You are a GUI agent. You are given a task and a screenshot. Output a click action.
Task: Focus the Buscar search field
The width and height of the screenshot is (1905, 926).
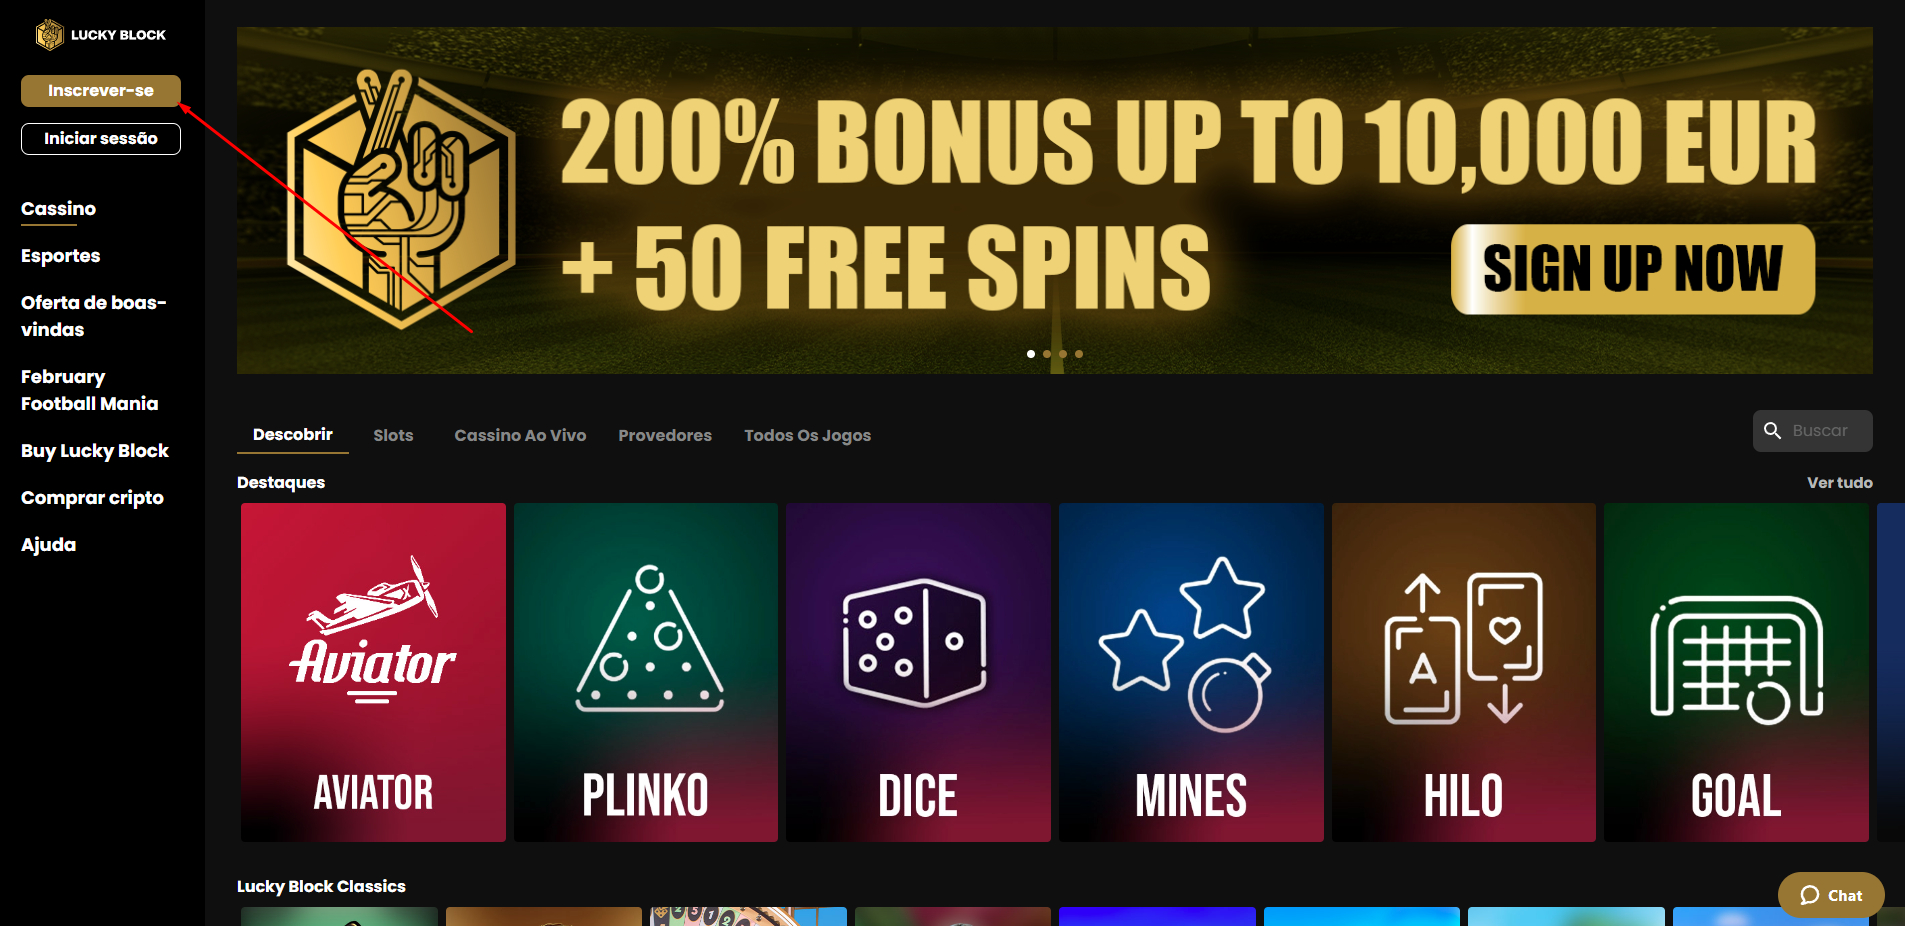tap(1813, 431)
